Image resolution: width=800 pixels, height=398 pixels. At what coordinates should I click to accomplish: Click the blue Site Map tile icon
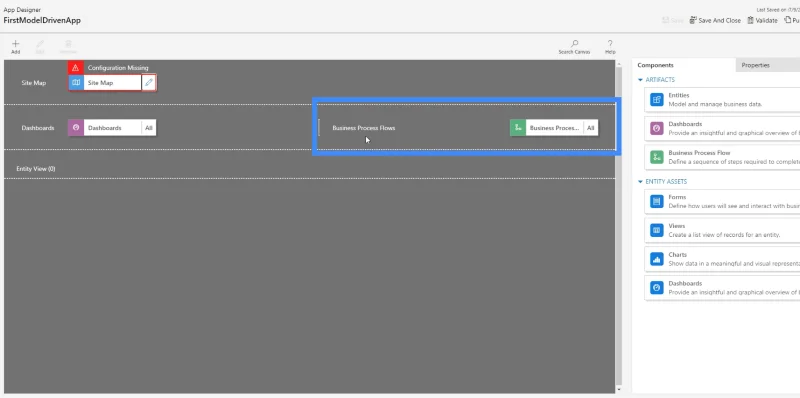(x=76, y=83)
